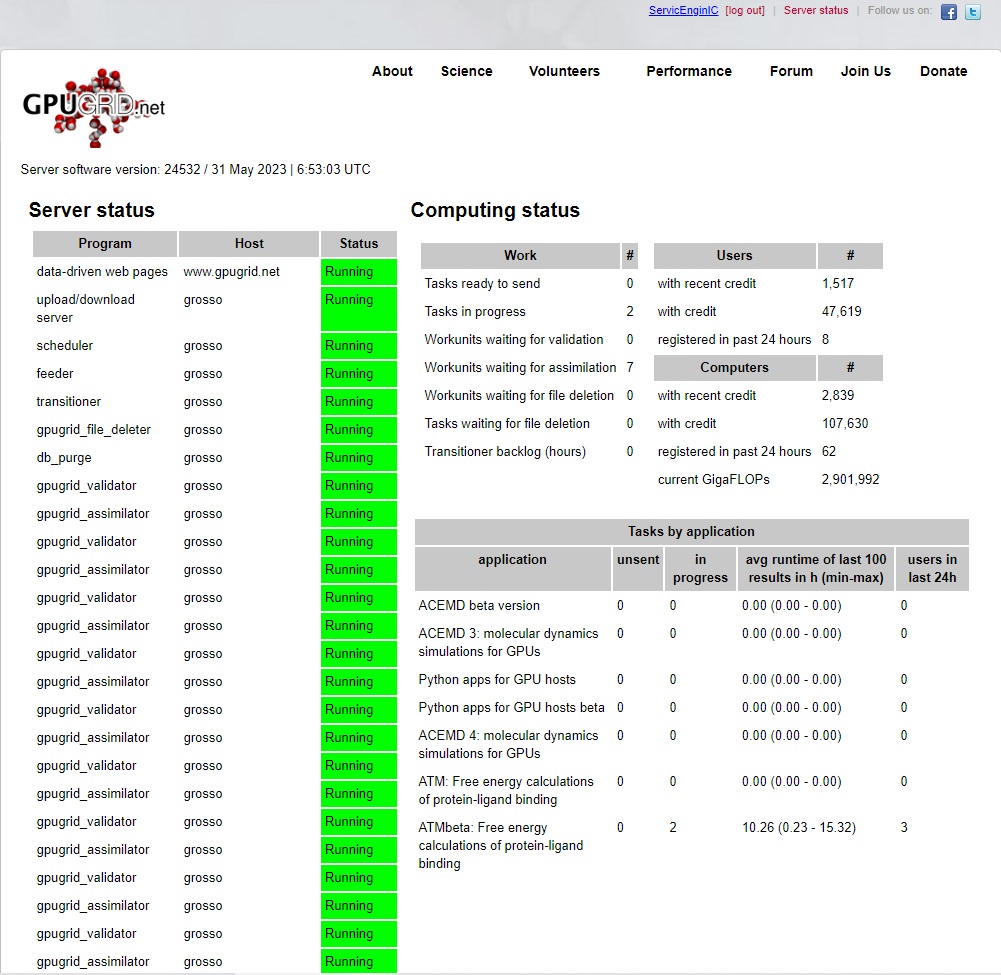The image size is (1001, 975).
Task: Open the Donate page
Action: (943, 71)
